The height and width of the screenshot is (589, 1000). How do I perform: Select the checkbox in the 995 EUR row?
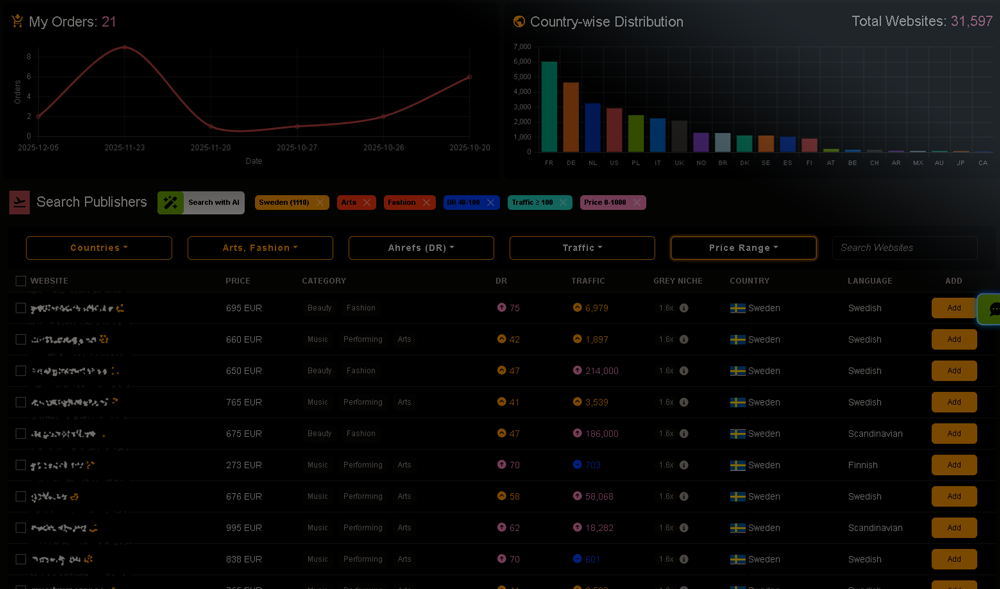pyautogui.click(x=21, y=528)
